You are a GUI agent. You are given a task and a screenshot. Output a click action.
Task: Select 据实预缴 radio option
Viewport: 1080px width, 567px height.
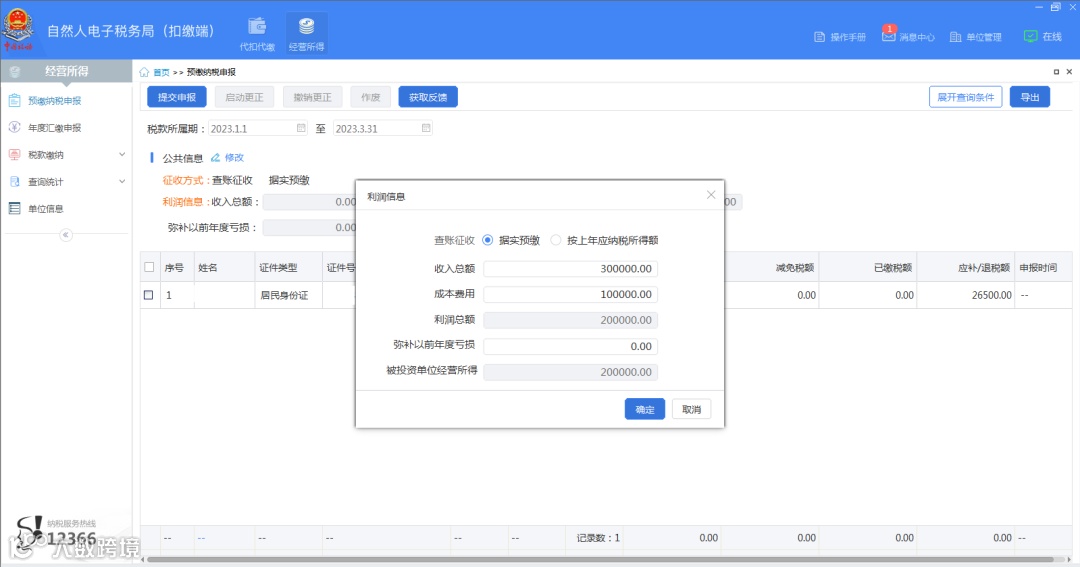(x=488, y=240)
